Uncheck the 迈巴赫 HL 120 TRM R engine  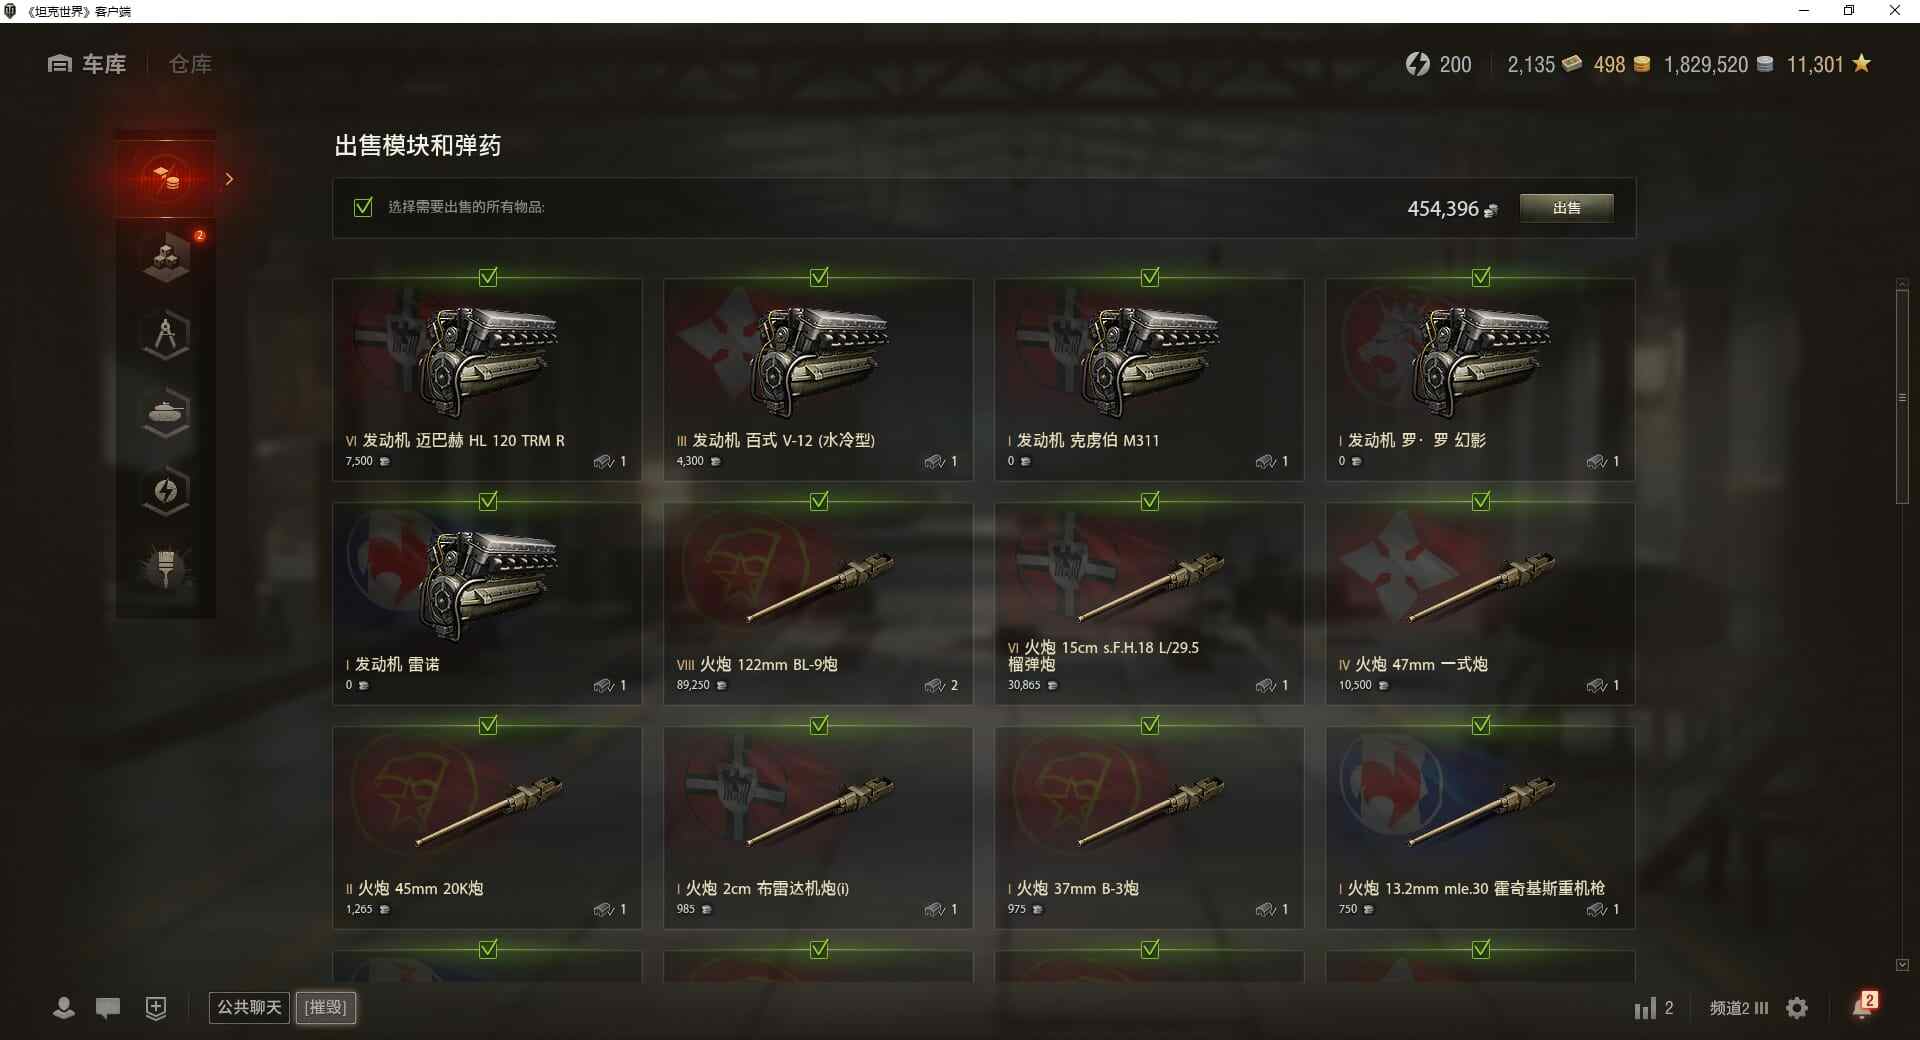pos(488,277)
